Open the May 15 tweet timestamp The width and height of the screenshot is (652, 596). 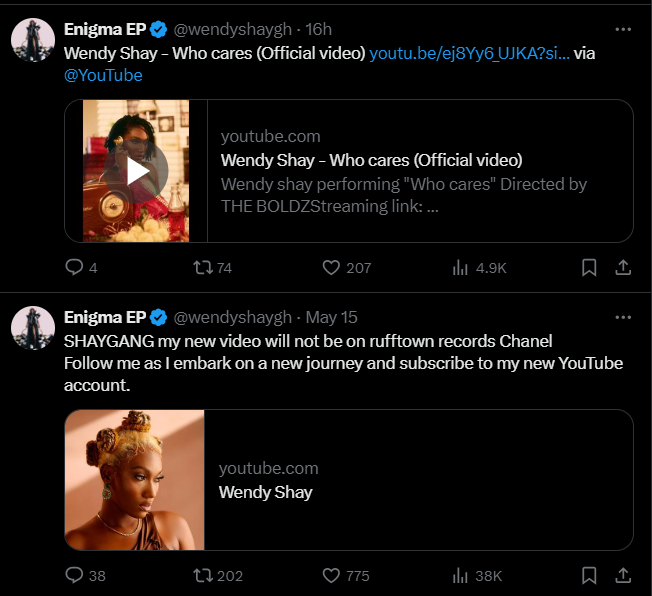coord(331,318)
